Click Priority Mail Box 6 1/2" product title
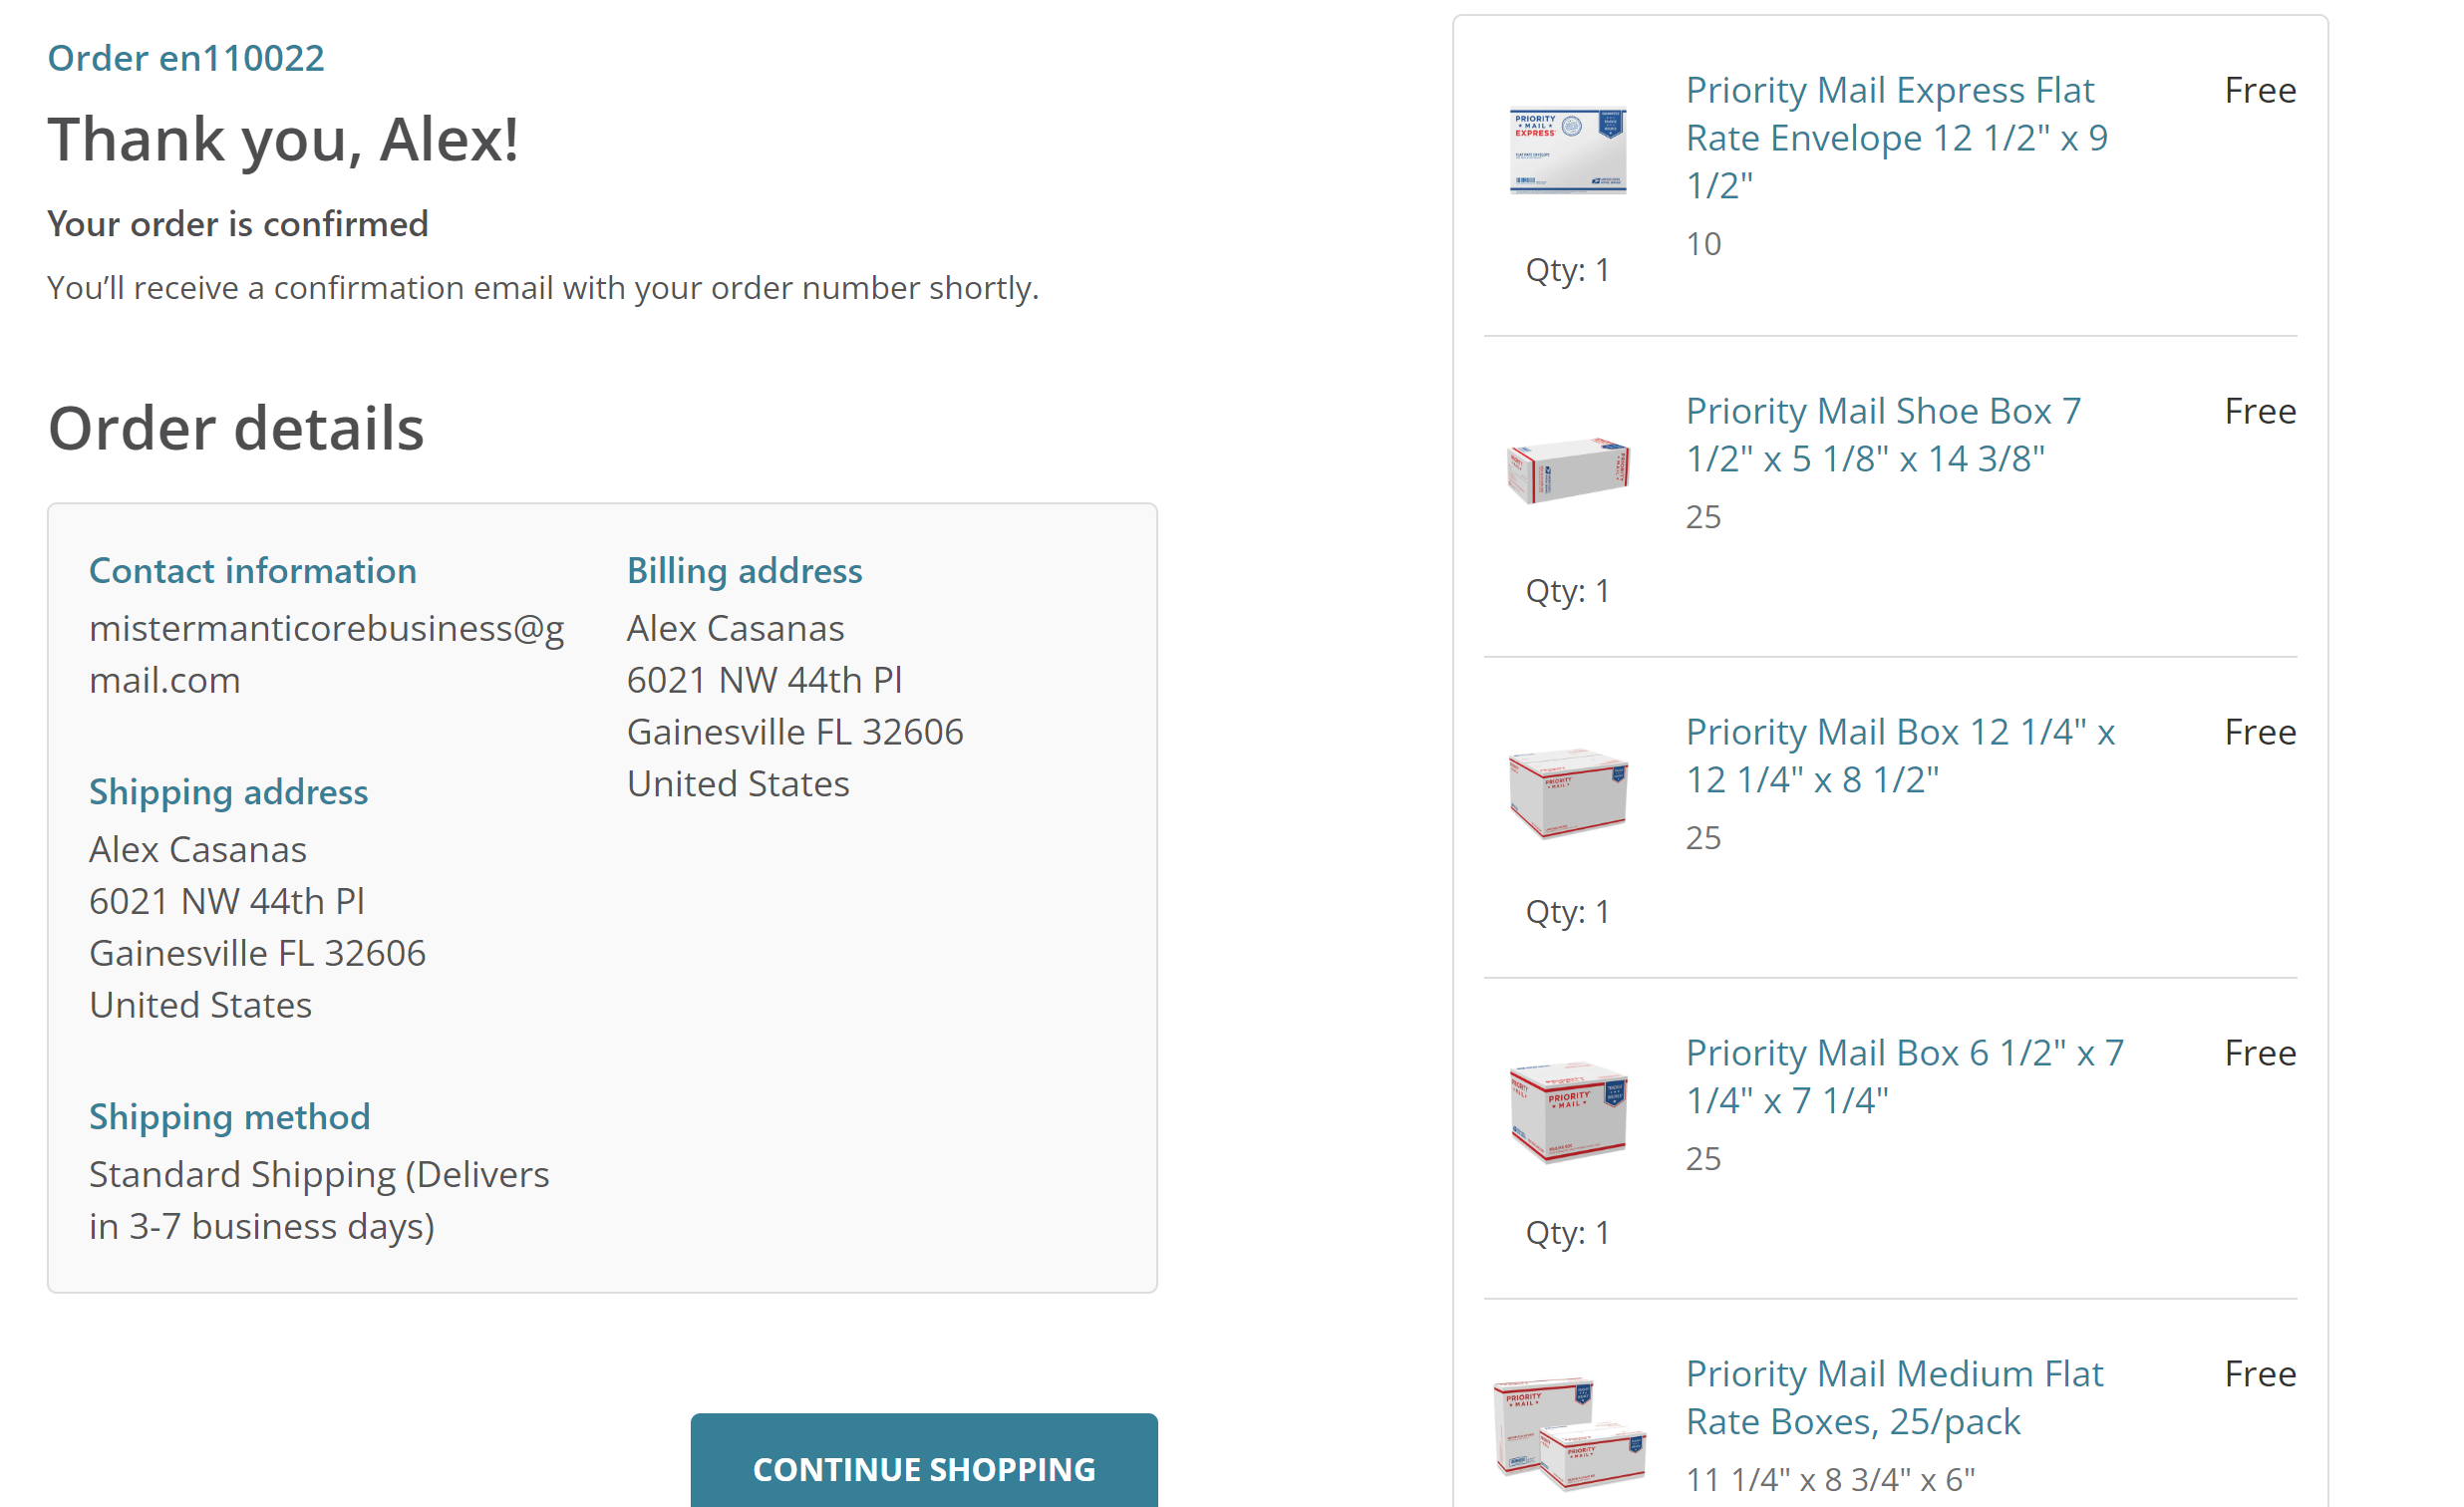 click(x=1904, y=1076)
